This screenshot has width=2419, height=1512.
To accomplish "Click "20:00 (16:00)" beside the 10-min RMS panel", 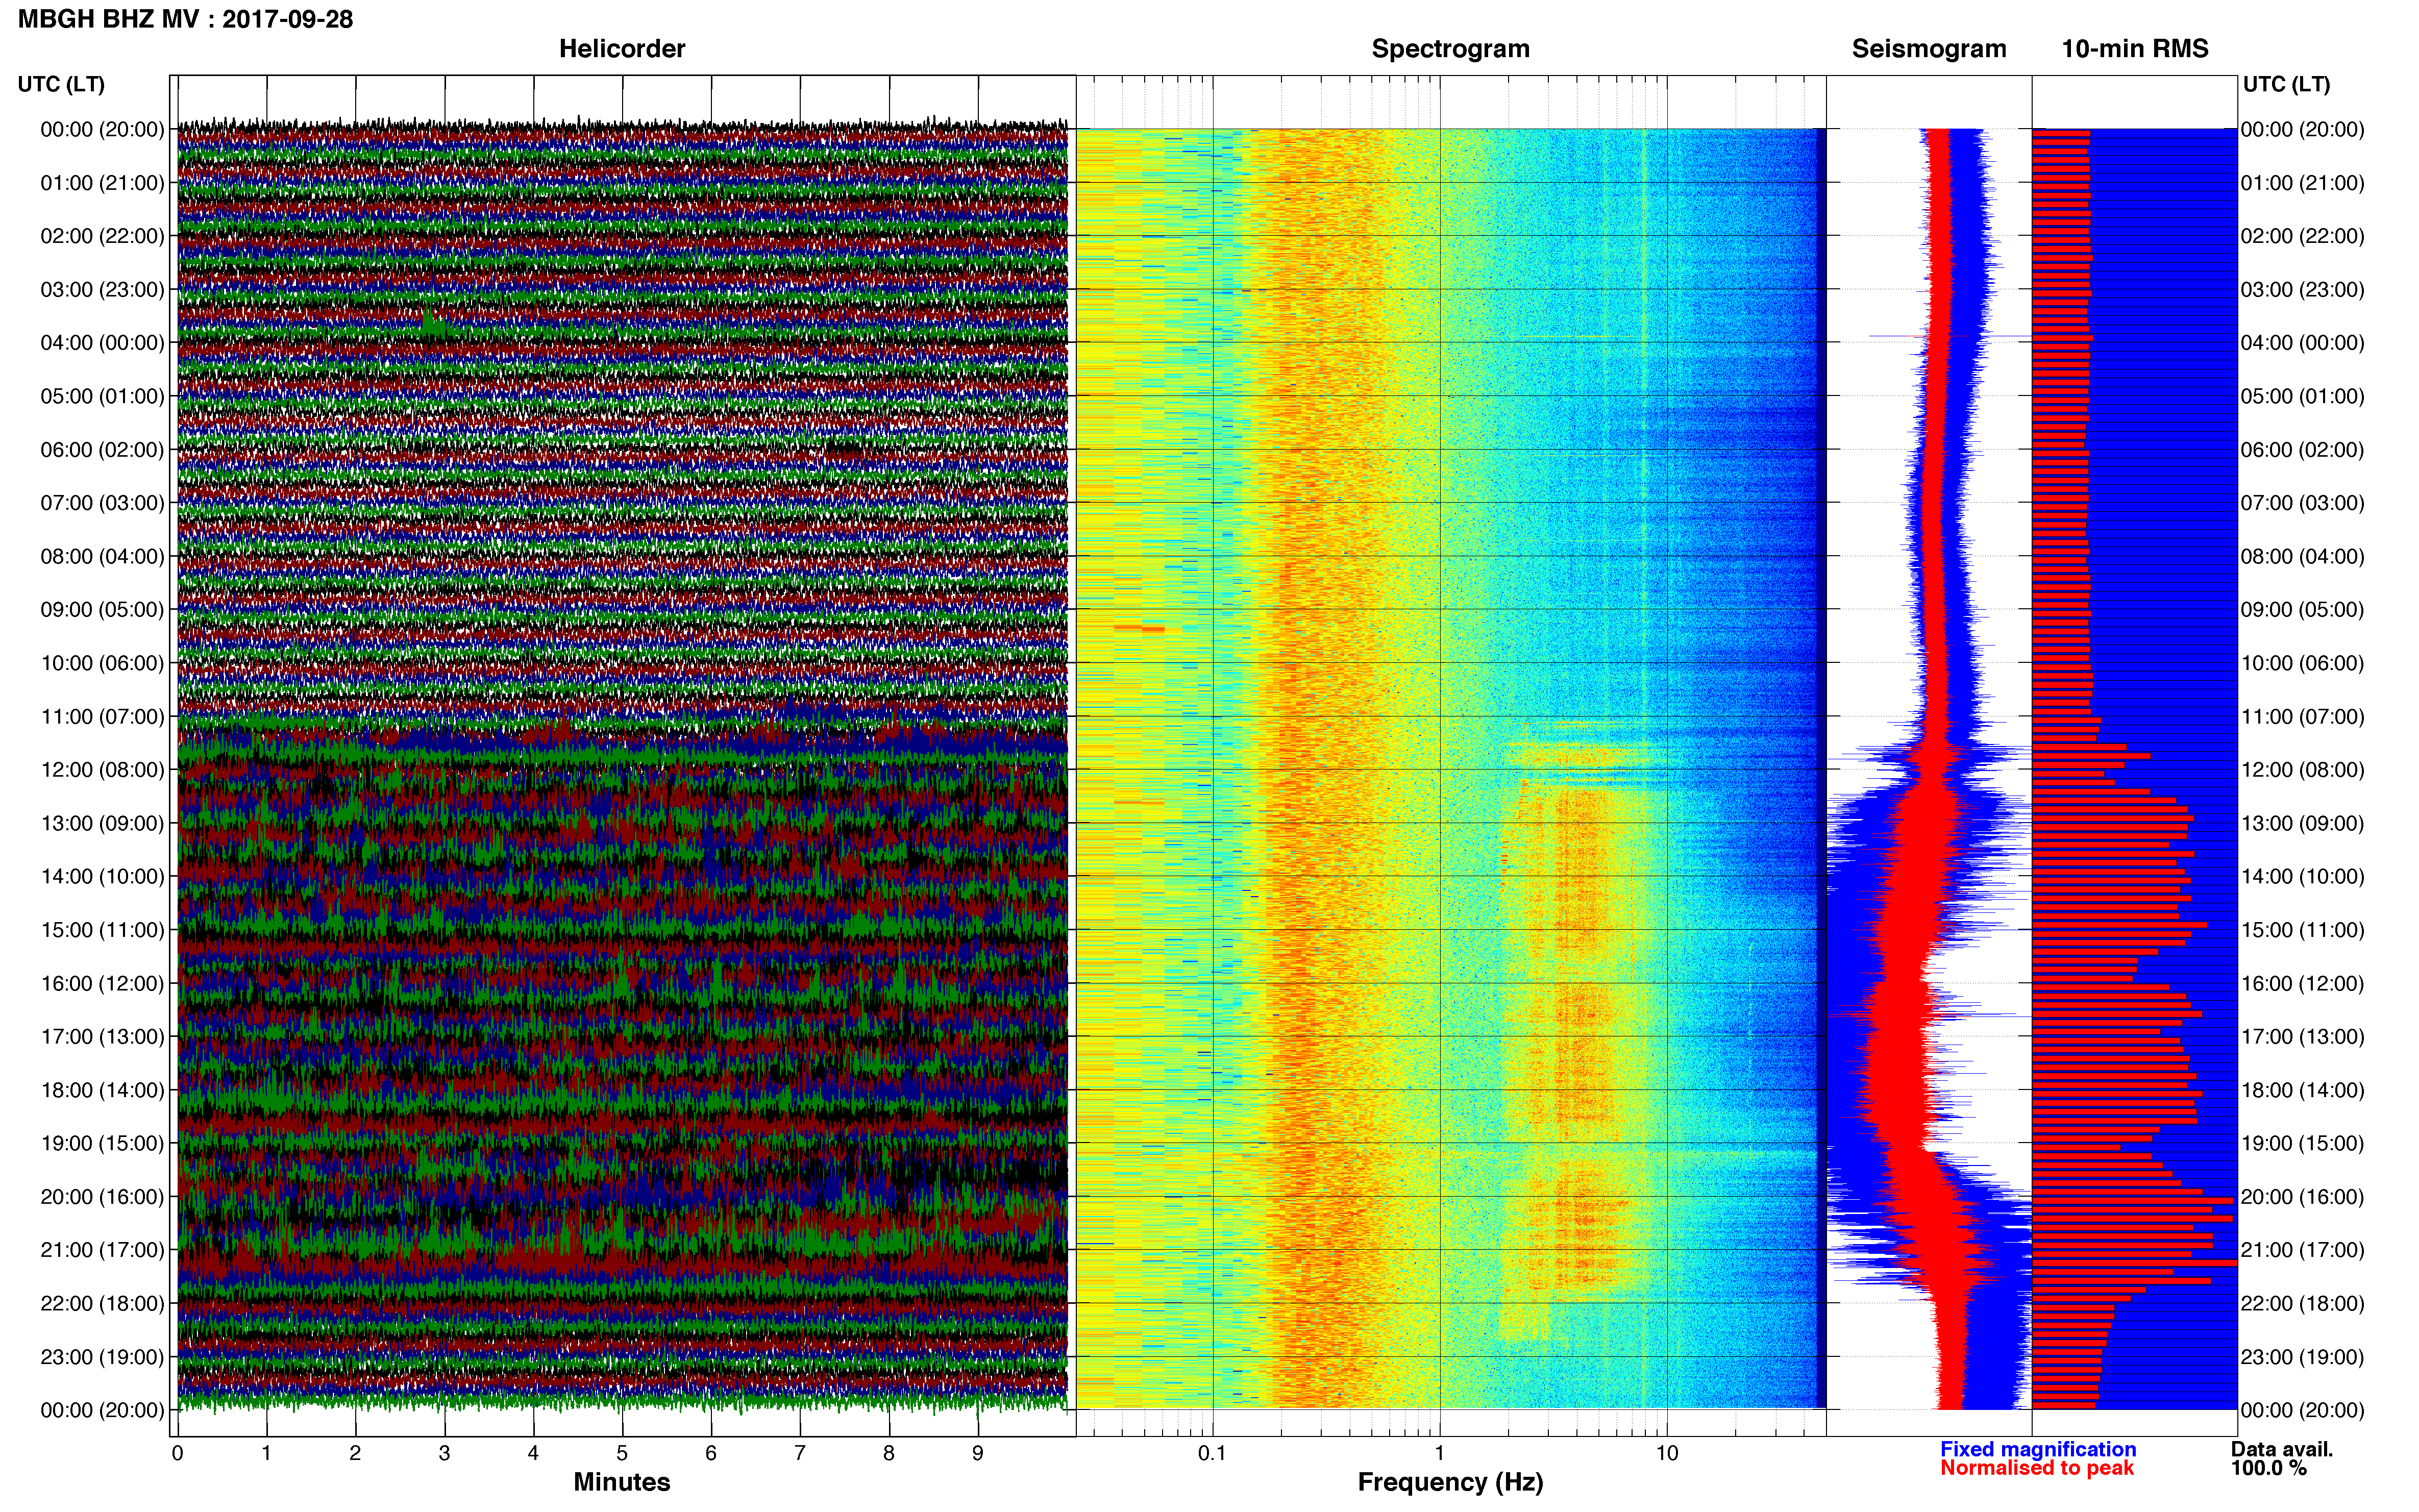I will [2303, 1197].
